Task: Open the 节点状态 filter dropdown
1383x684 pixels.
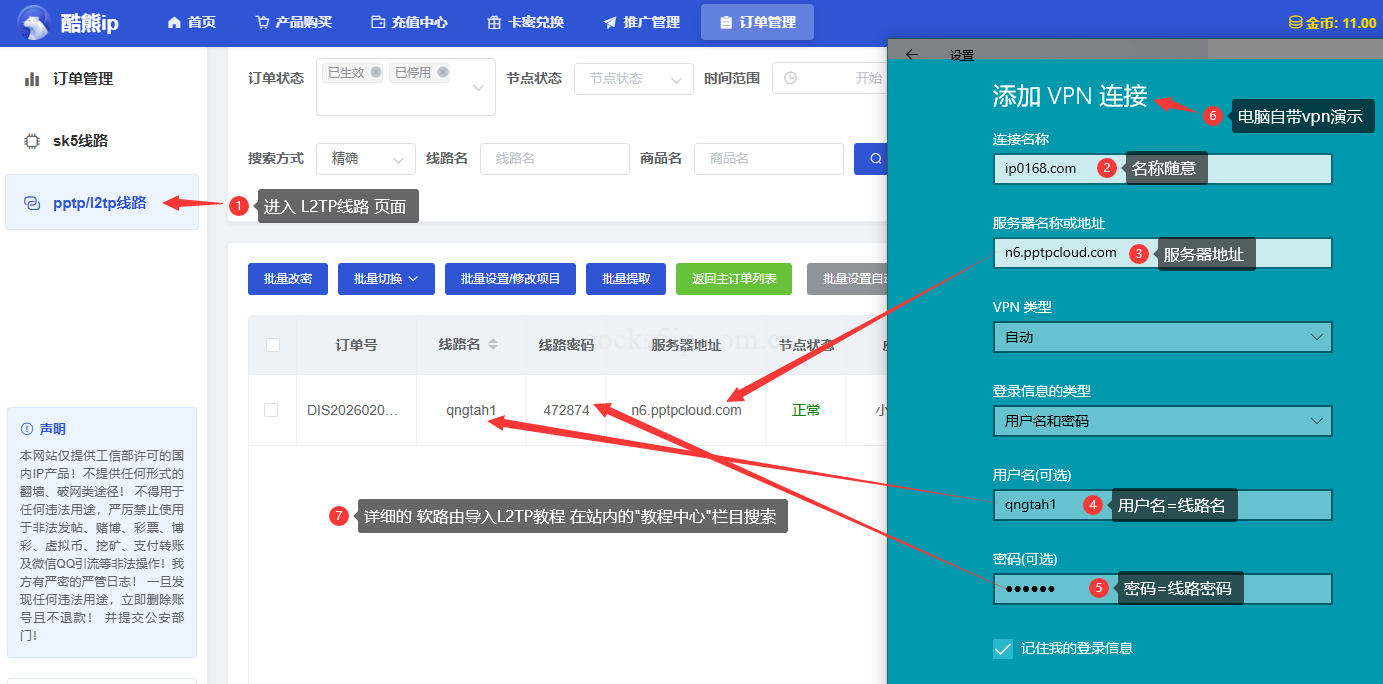Action: click(x=633, y=79)
